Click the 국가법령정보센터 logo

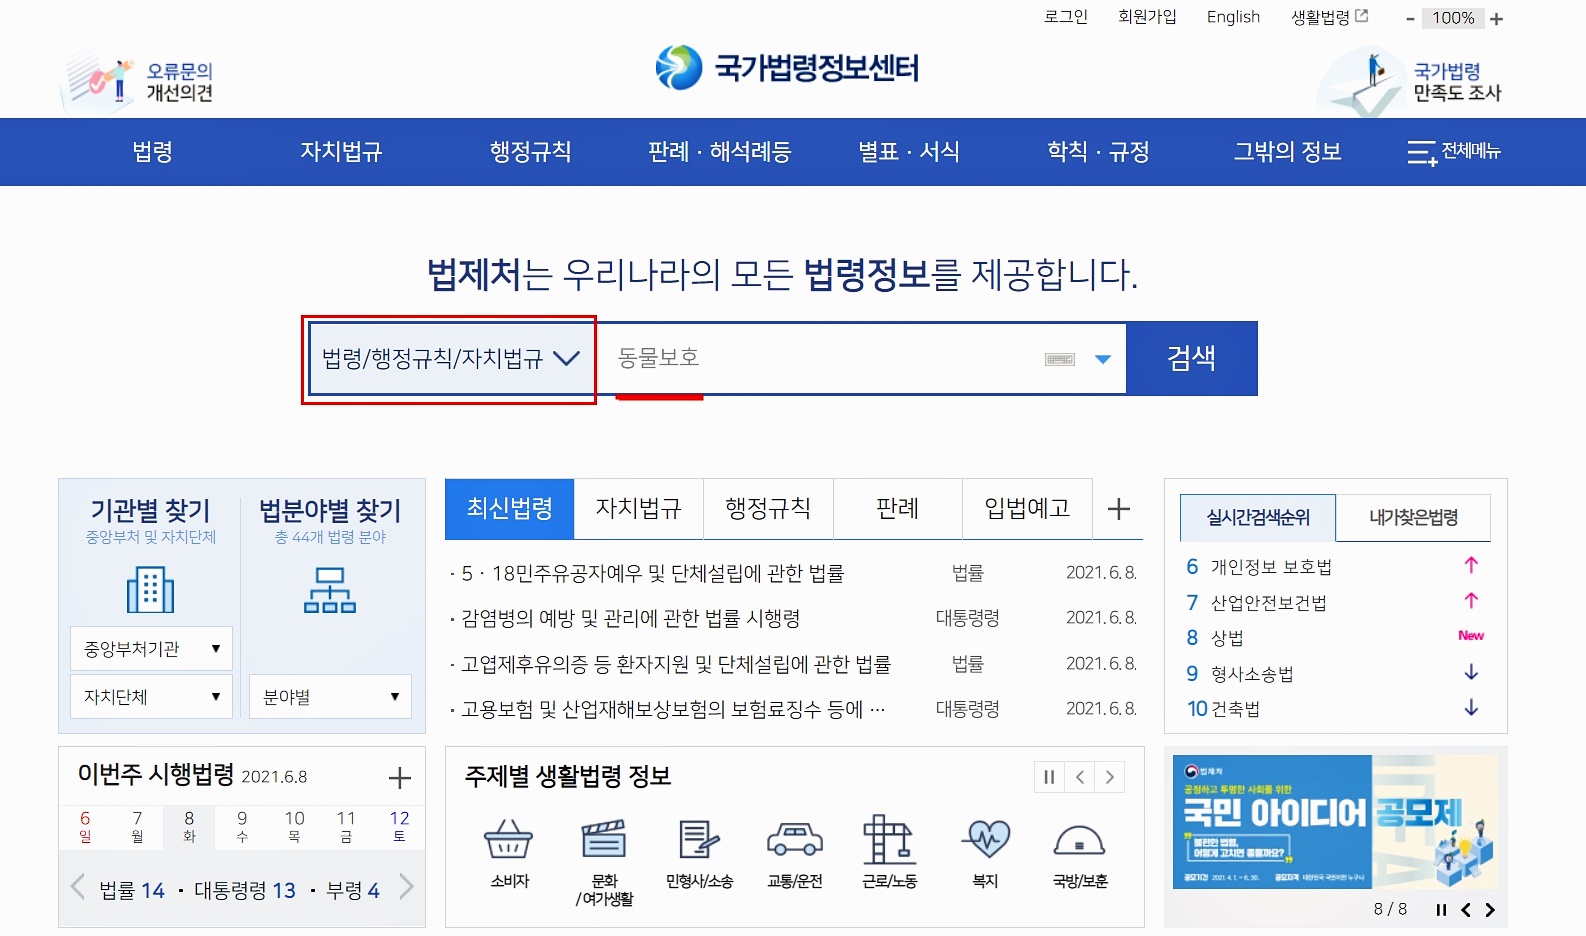[x=787, y=68]
